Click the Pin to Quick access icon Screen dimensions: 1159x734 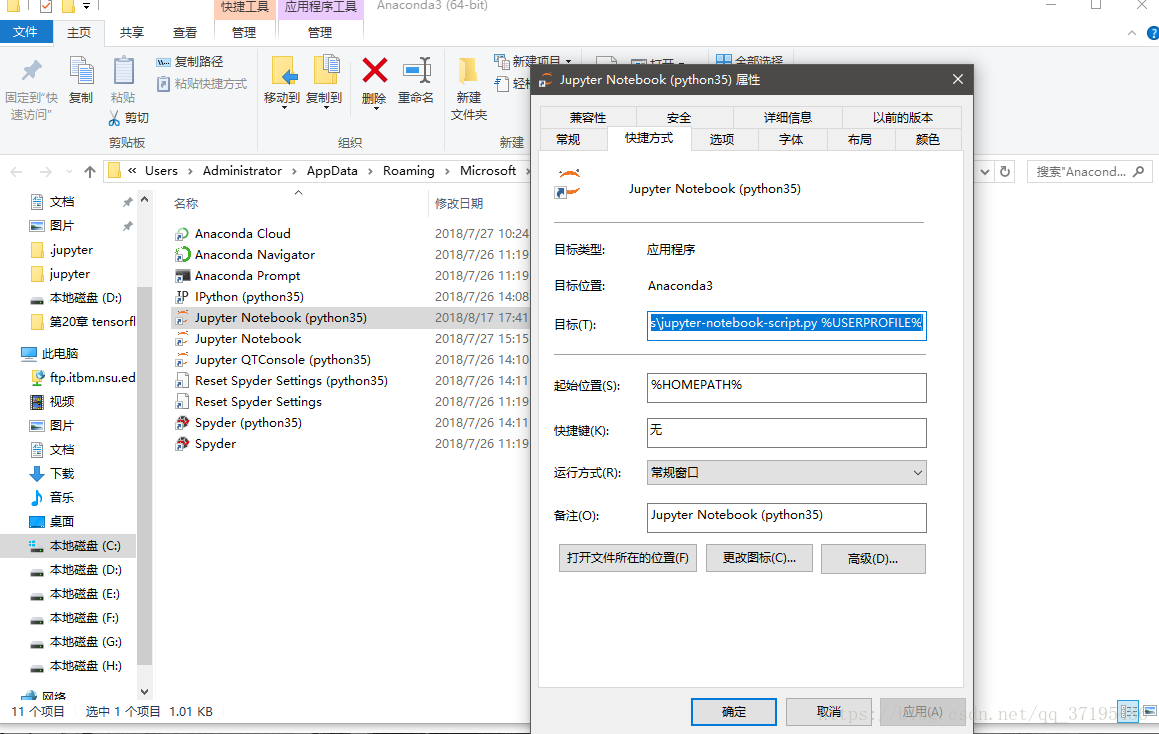31,72
